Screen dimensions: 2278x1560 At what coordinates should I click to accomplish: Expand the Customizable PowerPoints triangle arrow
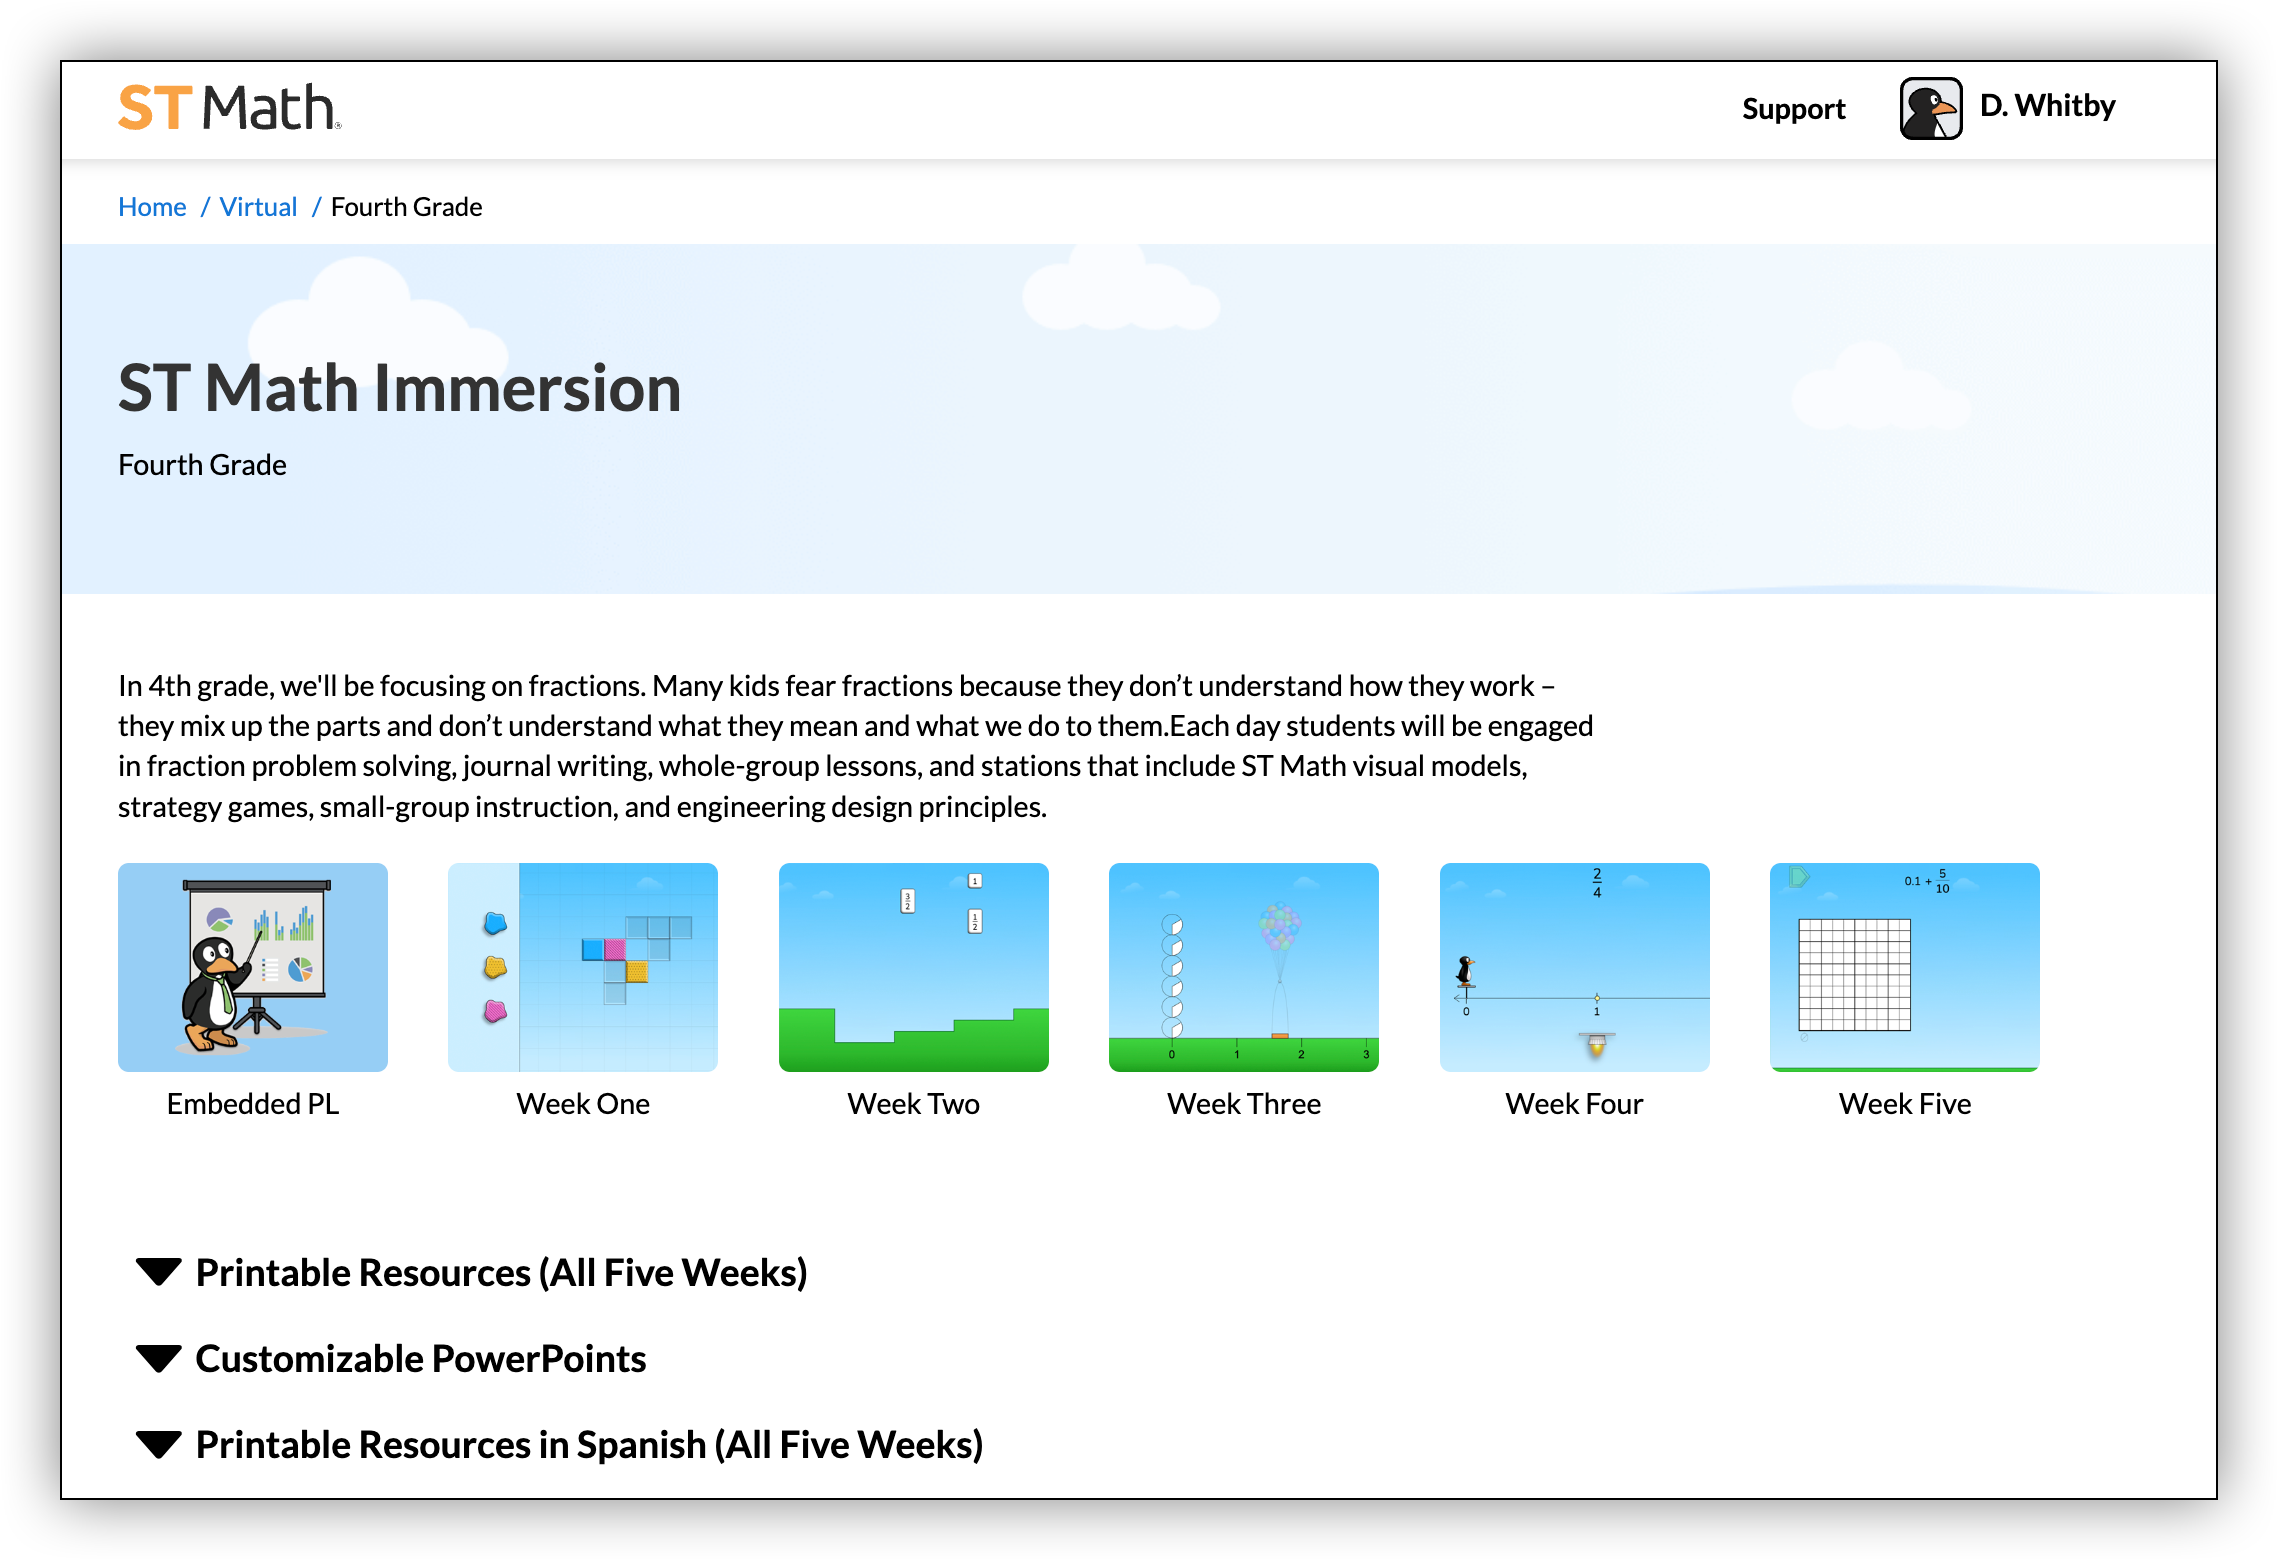click(159, 1359)
